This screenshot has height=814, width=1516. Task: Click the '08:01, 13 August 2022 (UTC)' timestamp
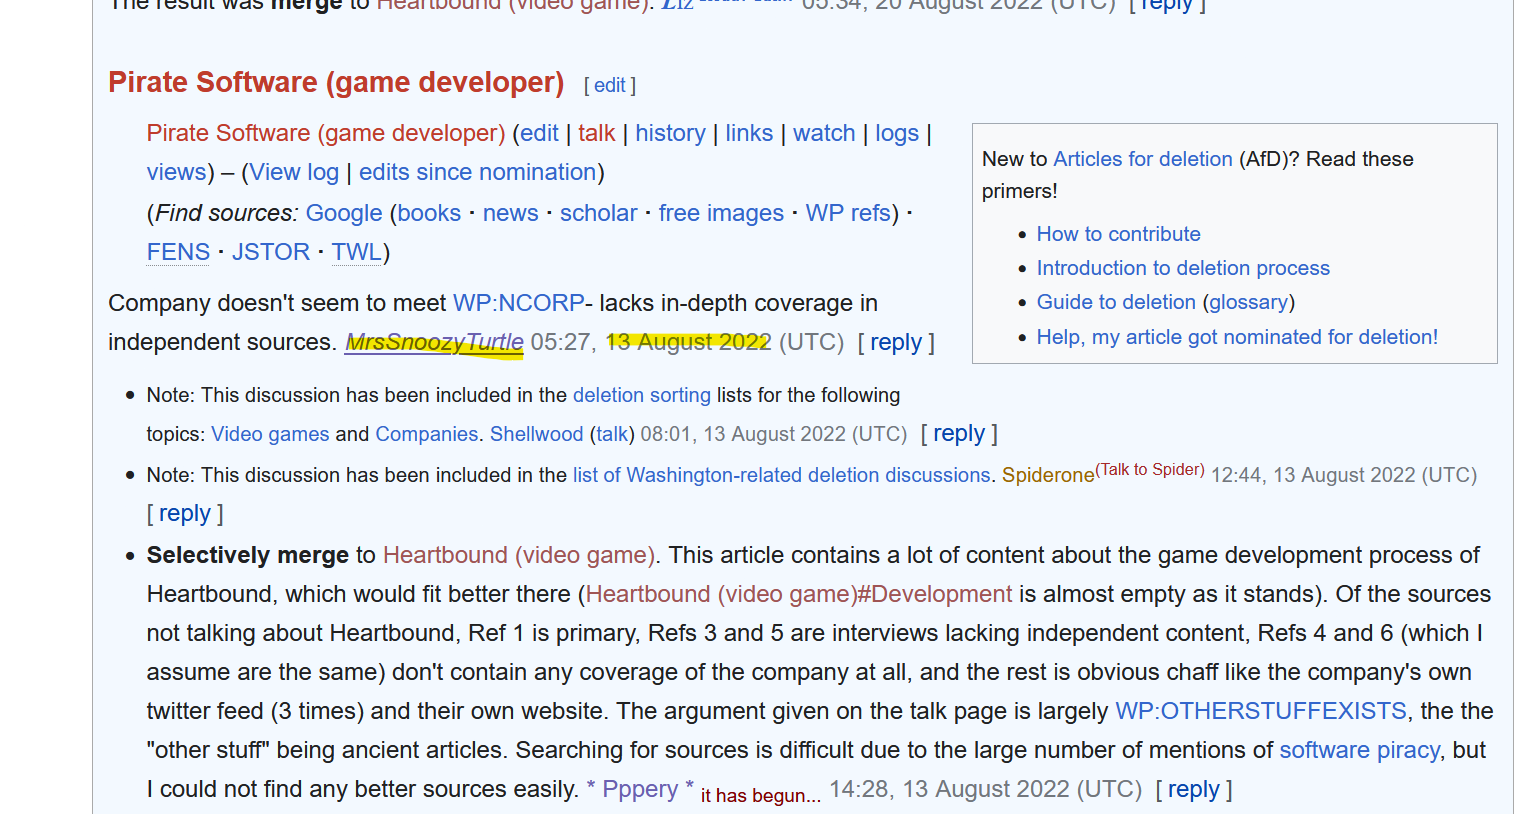pyautogui.click(x=774, y=434)
